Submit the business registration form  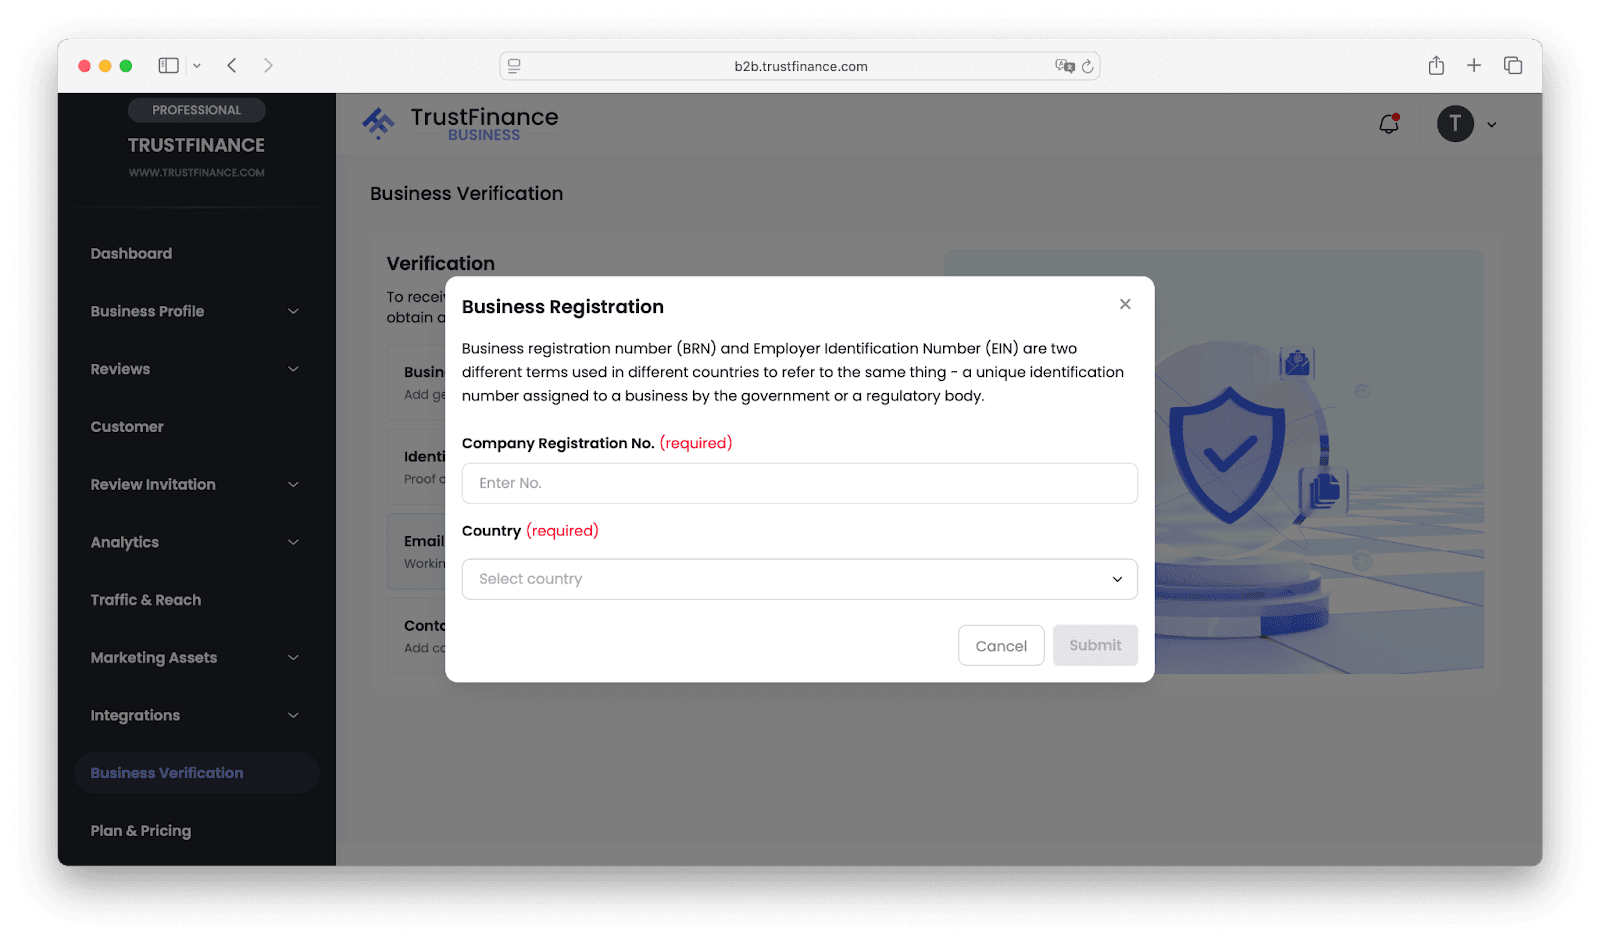pos(1095,646)
